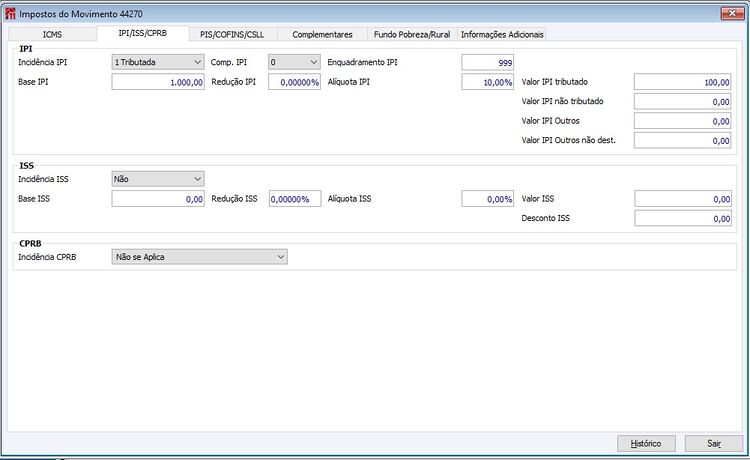Click Valor IPI Outros não dest. field
This screenshot has height=460, width=750.
click(x=683, y=141)
